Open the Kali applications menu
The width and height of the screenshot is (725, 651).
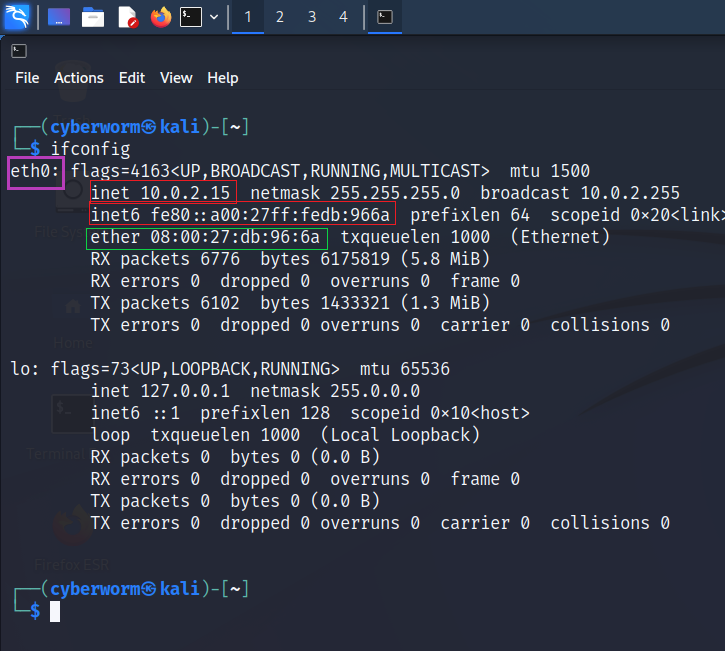pos(17,16)
